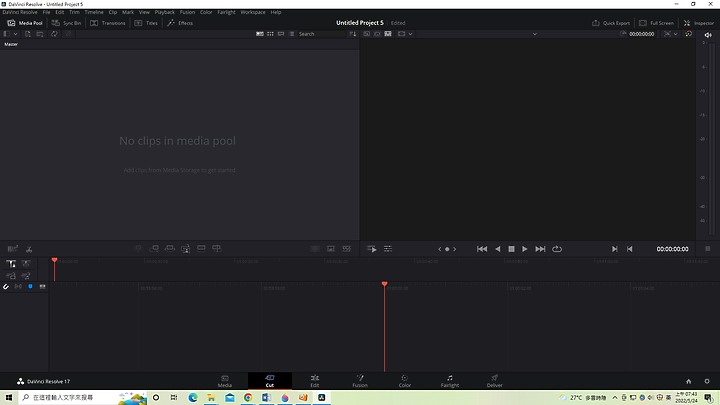Open the Help menu
The height and width of the screenshot is (405, 720).
pyautogui.click(x=276, y=12)
